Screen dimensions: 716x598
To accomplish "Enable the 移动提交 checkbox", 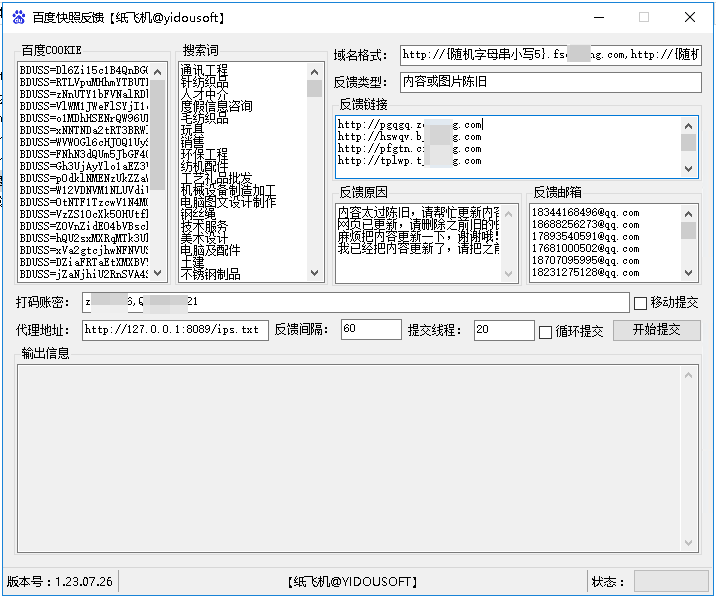I will [640, 303].
